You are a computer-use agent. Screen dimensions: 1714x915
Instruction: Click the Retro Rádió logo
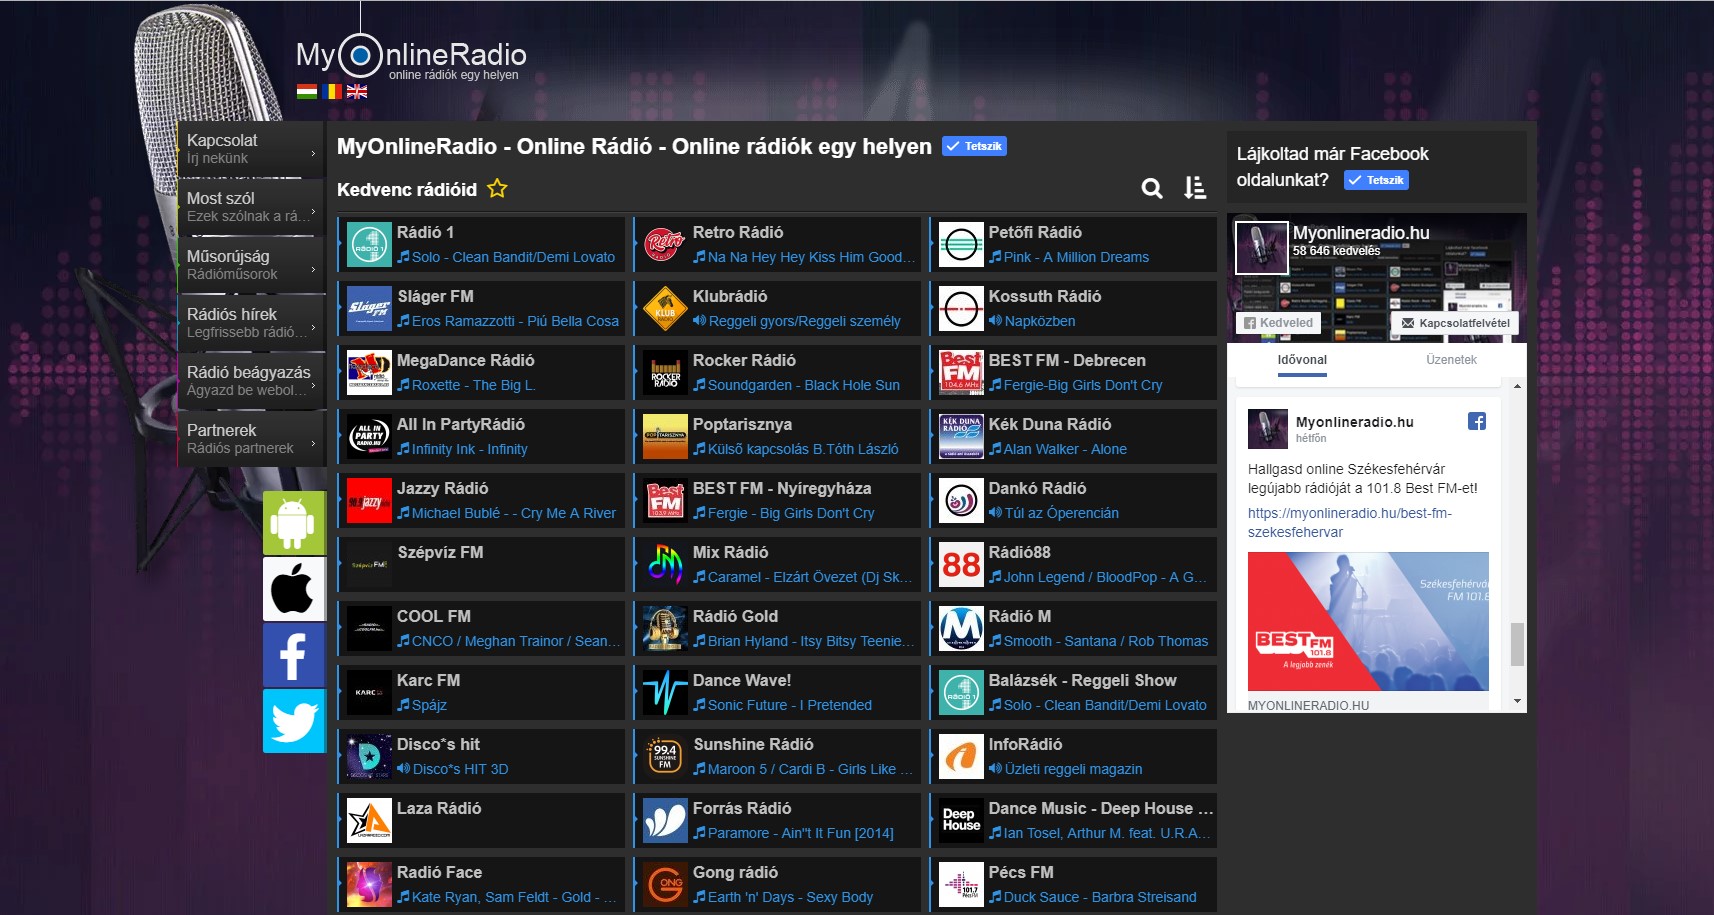coord(665,245)
